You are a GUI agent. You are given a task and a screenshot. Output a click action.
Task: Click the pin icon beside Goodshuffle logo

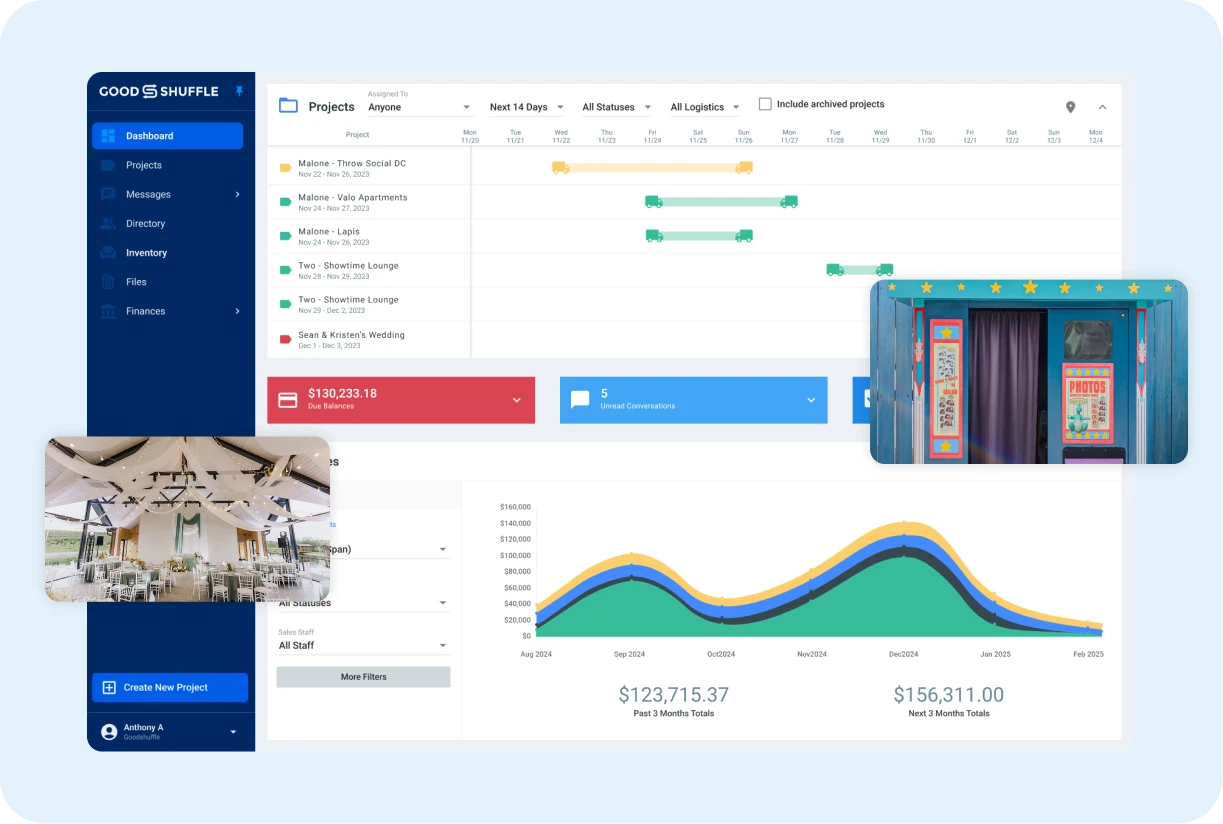point(239,91)
